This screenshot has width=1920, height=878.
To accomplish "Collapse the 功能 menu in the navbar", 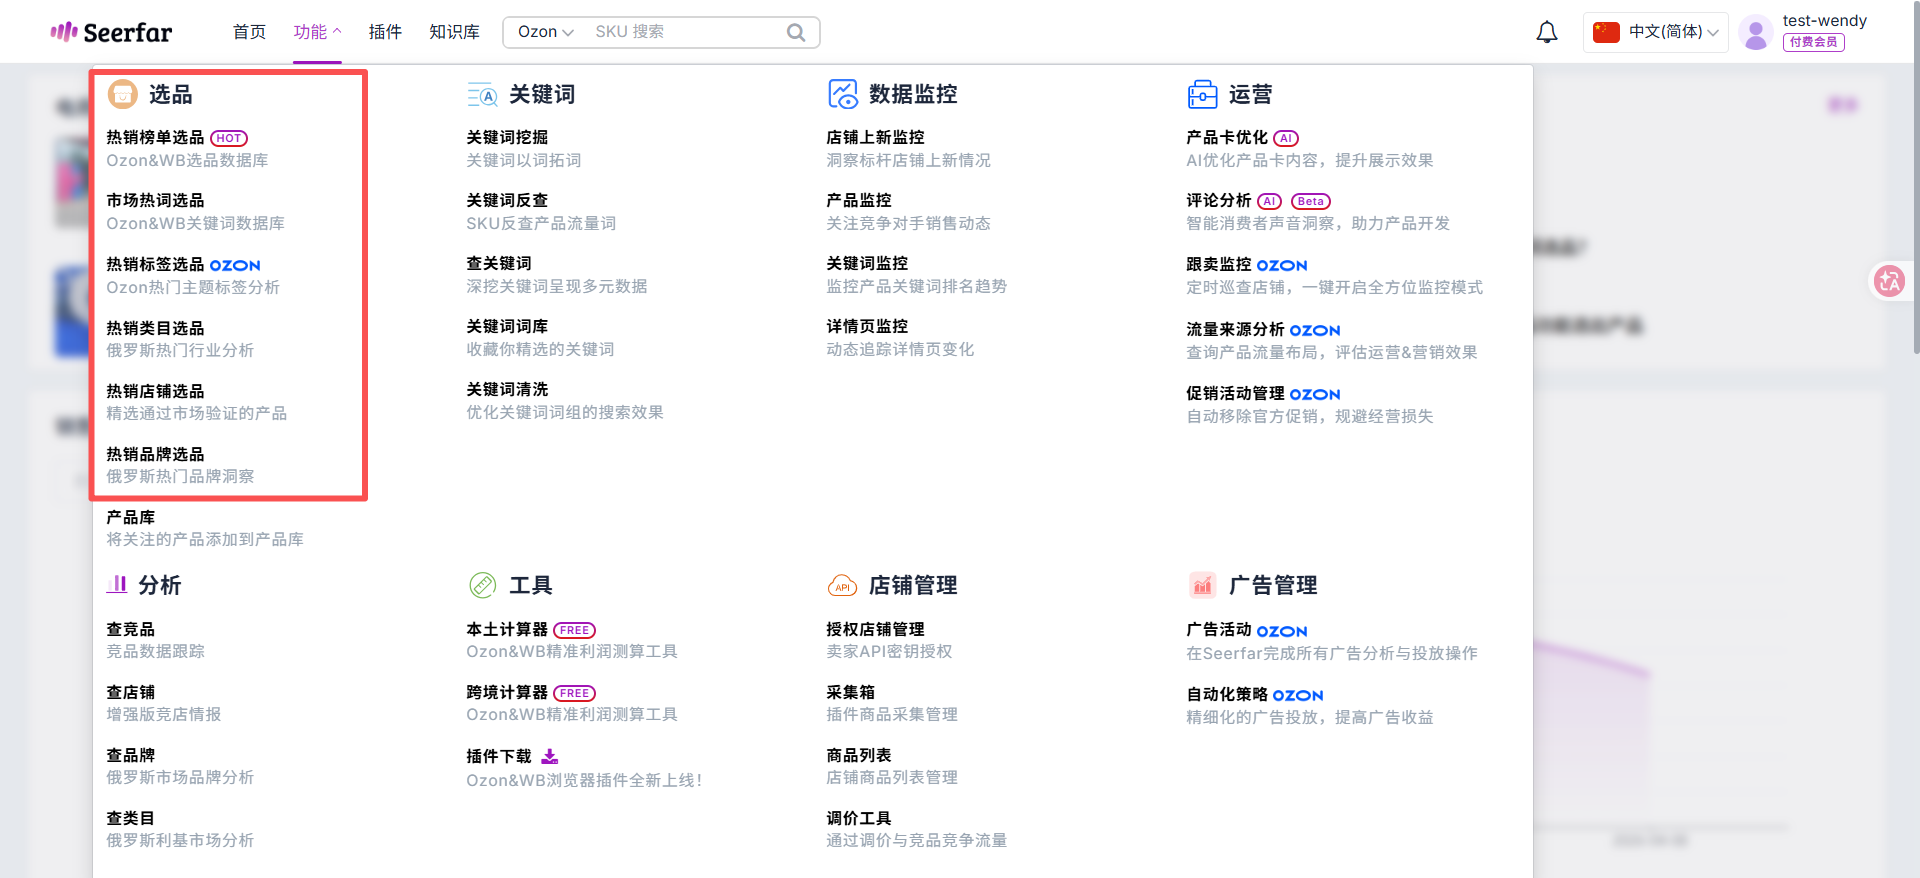I will (317, 32).
